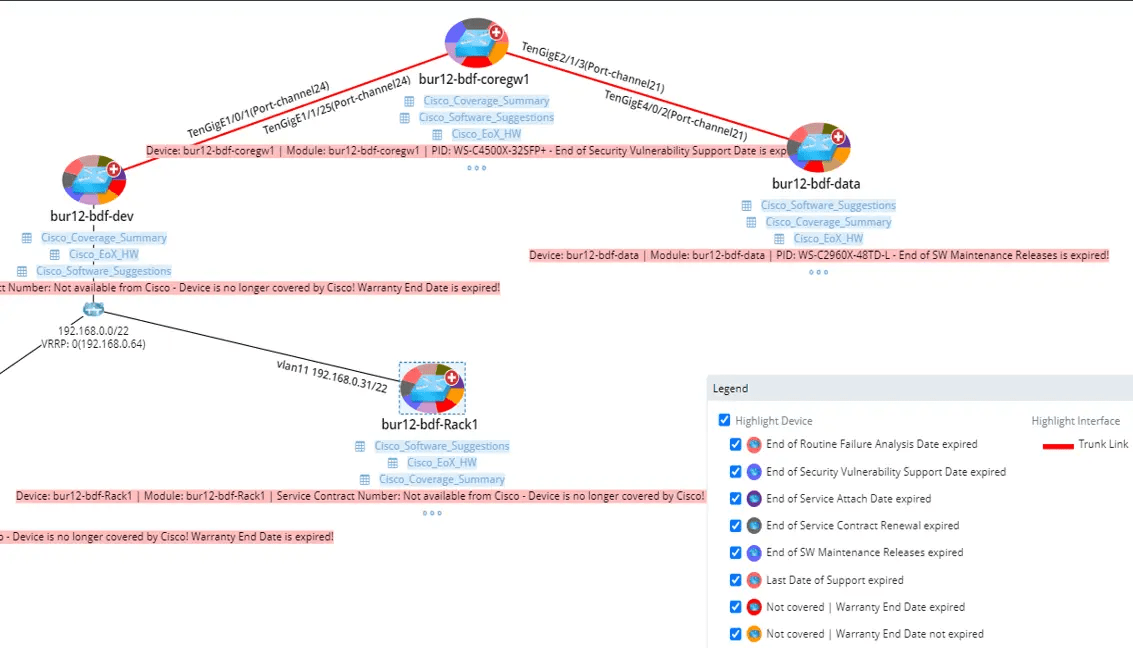Disable Last Date of Support expired checkbox
This screenshot has height=648, width=1133.
735,579
